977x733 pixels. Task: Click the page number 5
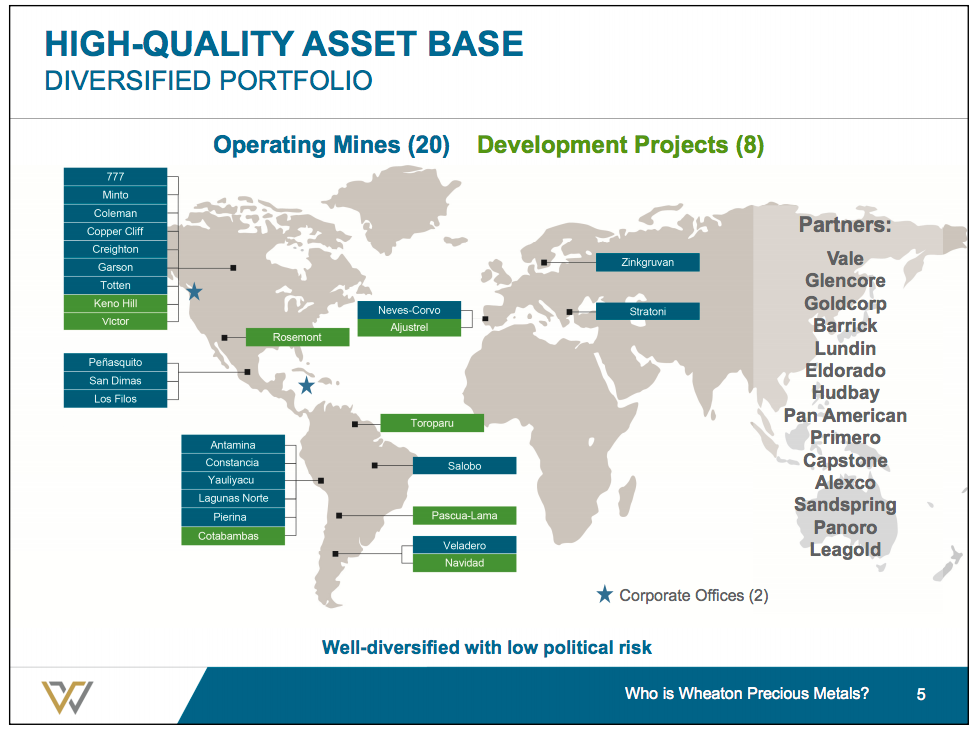pos(922,692)
